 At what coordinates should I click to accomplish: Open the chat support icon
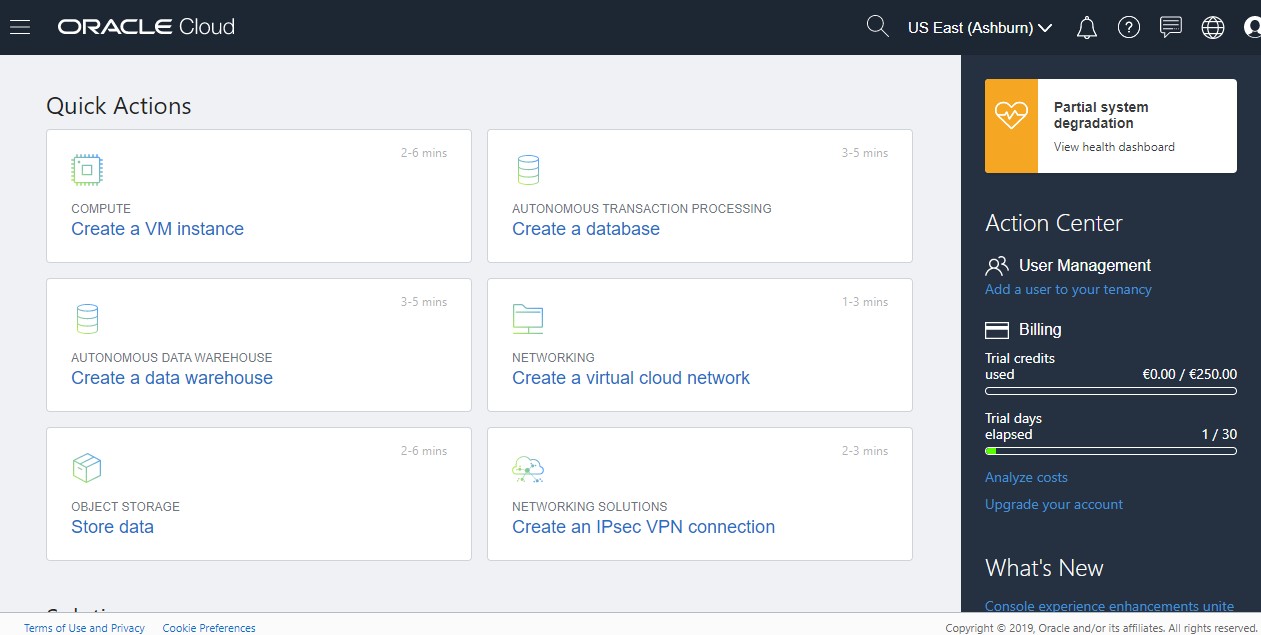1171,27
